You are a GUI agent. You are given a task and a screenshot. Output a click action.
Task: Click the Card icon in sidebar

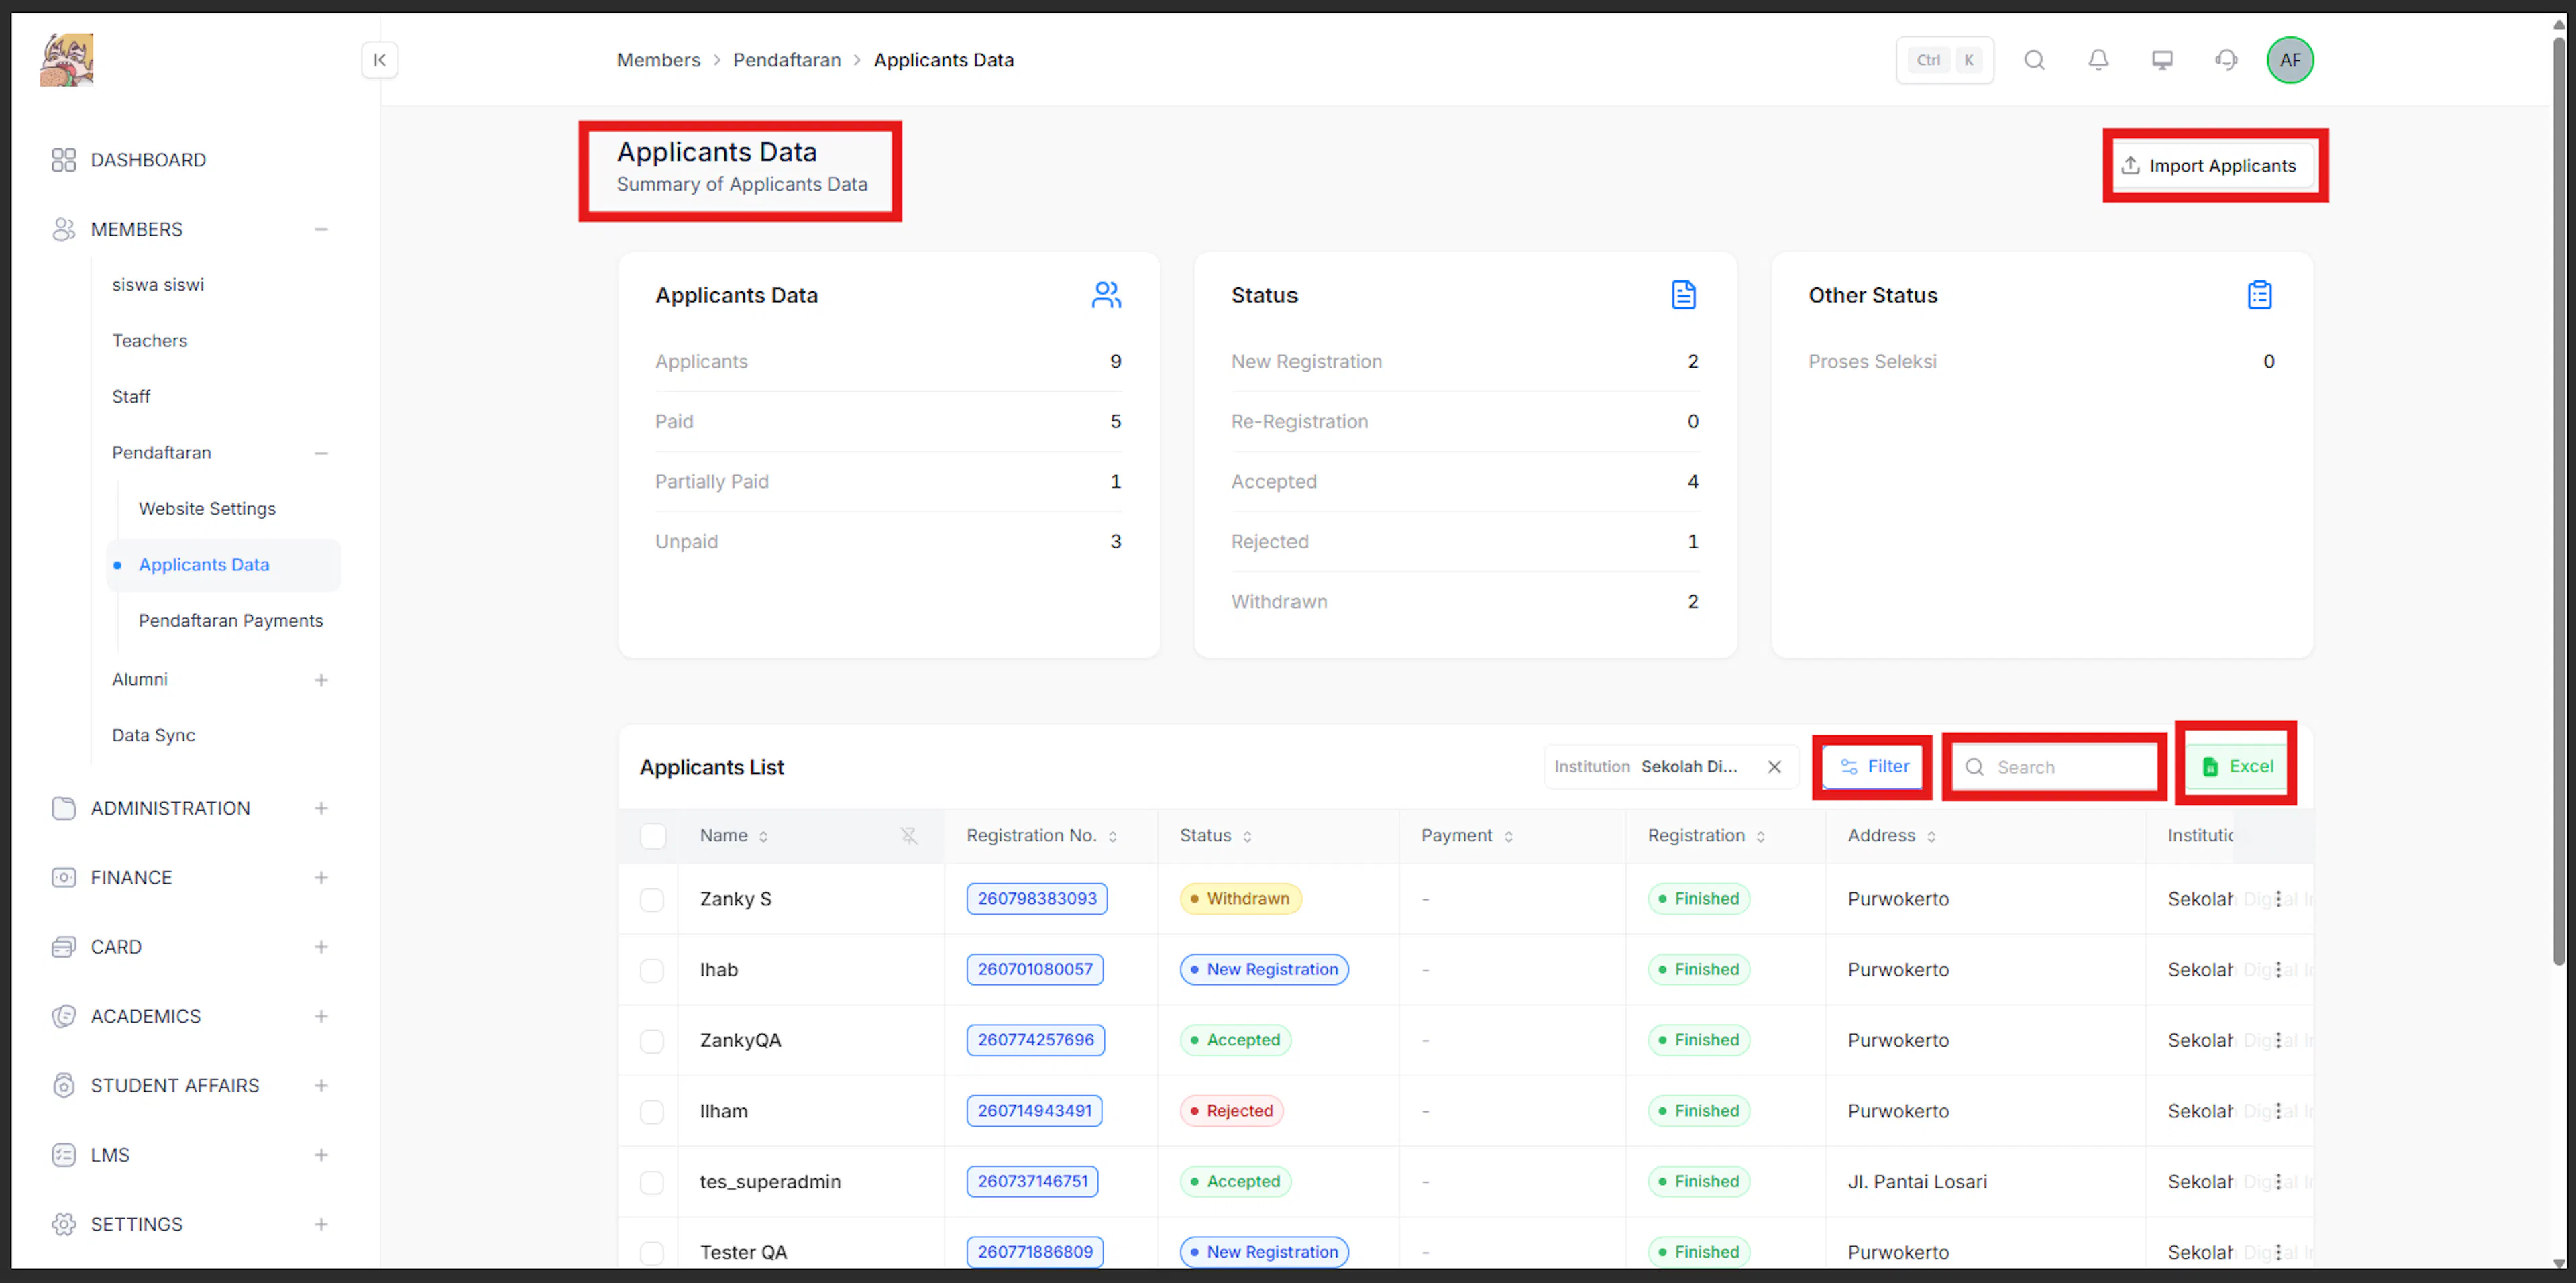click(64, 946)
